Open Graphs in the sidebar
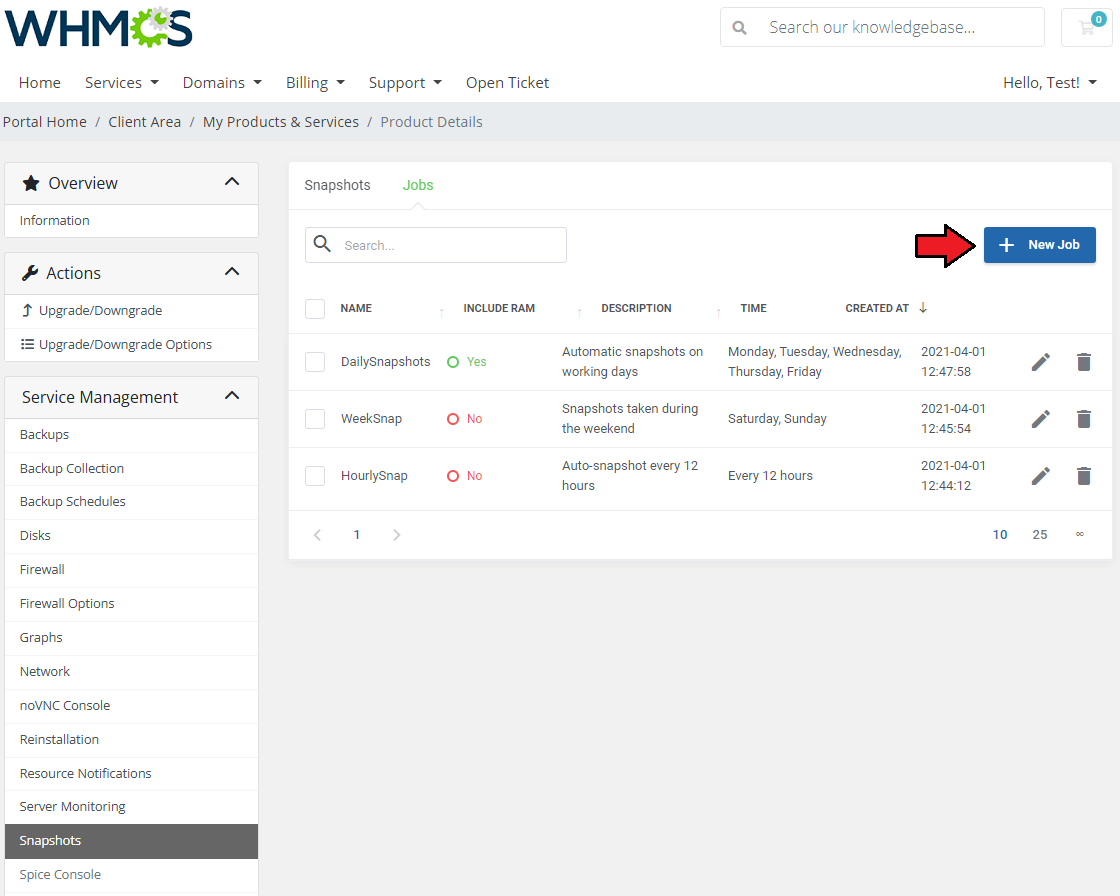 pos(131,638)
